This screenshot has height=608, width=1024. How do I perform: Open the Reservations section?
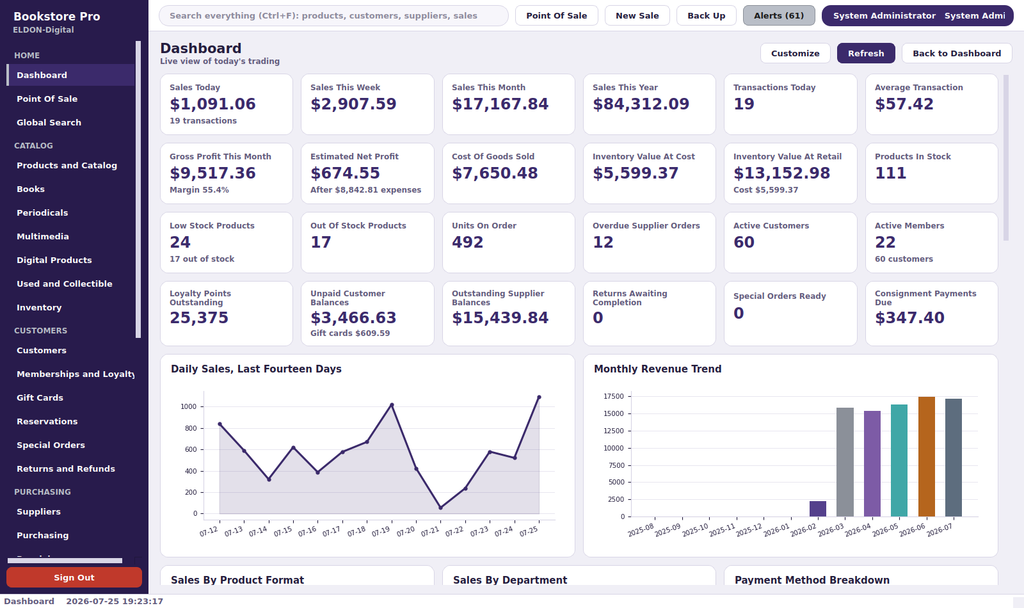(71, 421)
